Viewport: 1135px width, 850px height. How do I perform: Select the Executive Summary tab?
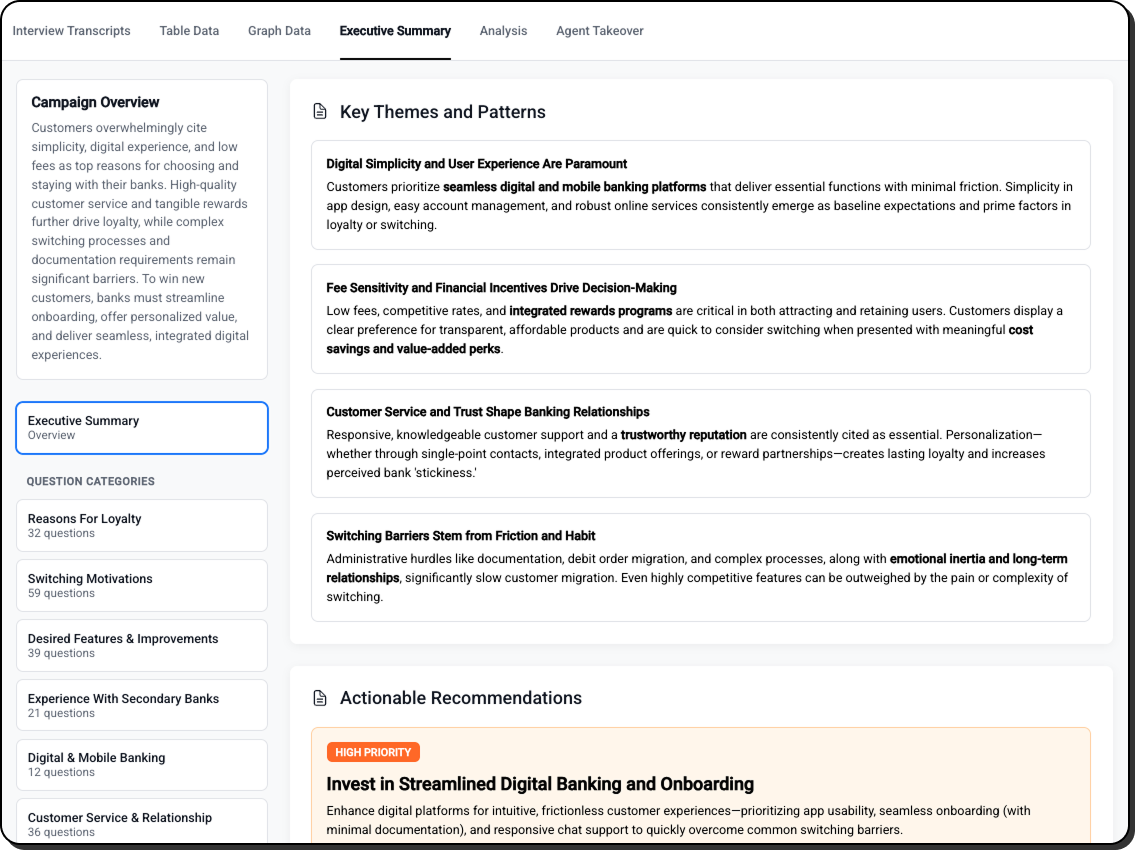pyautogui.click(x=395, y=31)
